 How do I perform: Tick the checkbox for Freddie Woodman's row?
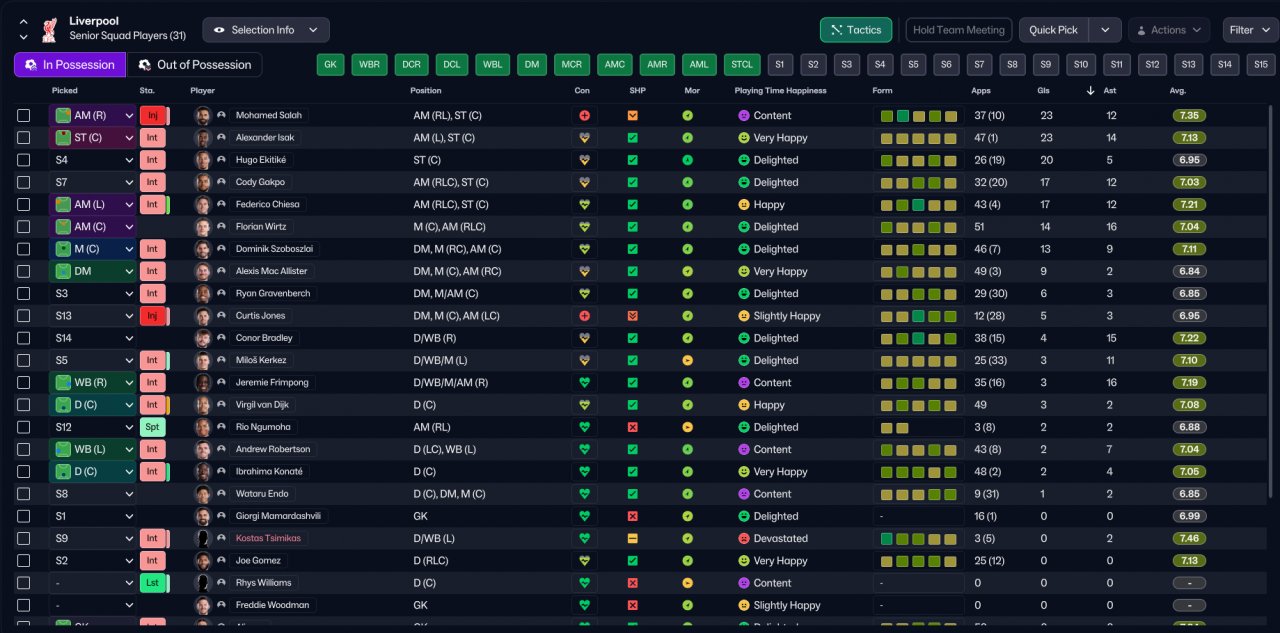[24, 605]
